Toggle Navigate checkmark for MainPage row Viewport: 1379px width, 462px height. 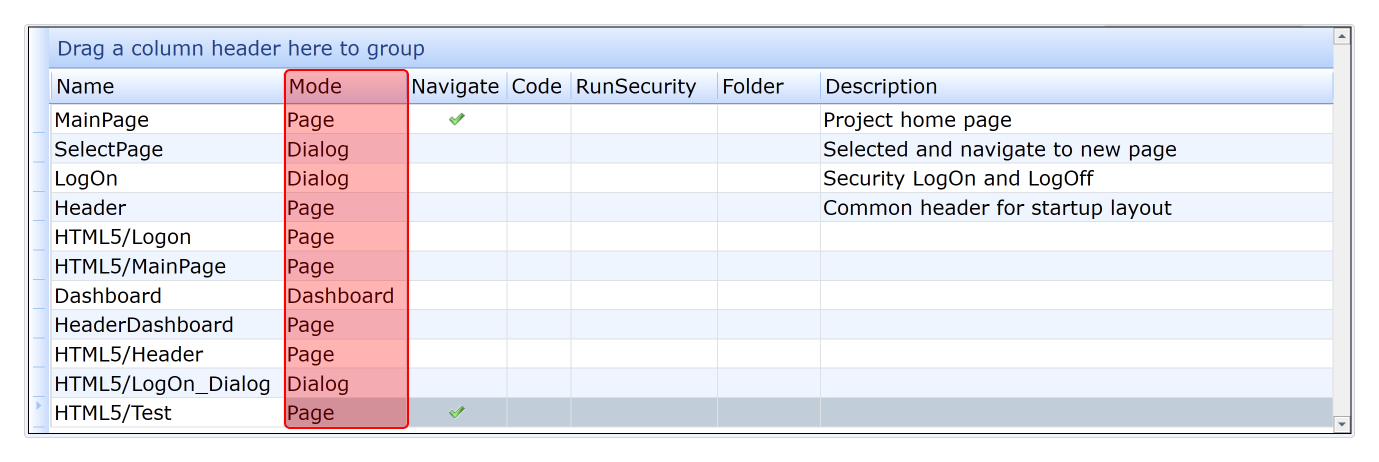tap(457, 120)
